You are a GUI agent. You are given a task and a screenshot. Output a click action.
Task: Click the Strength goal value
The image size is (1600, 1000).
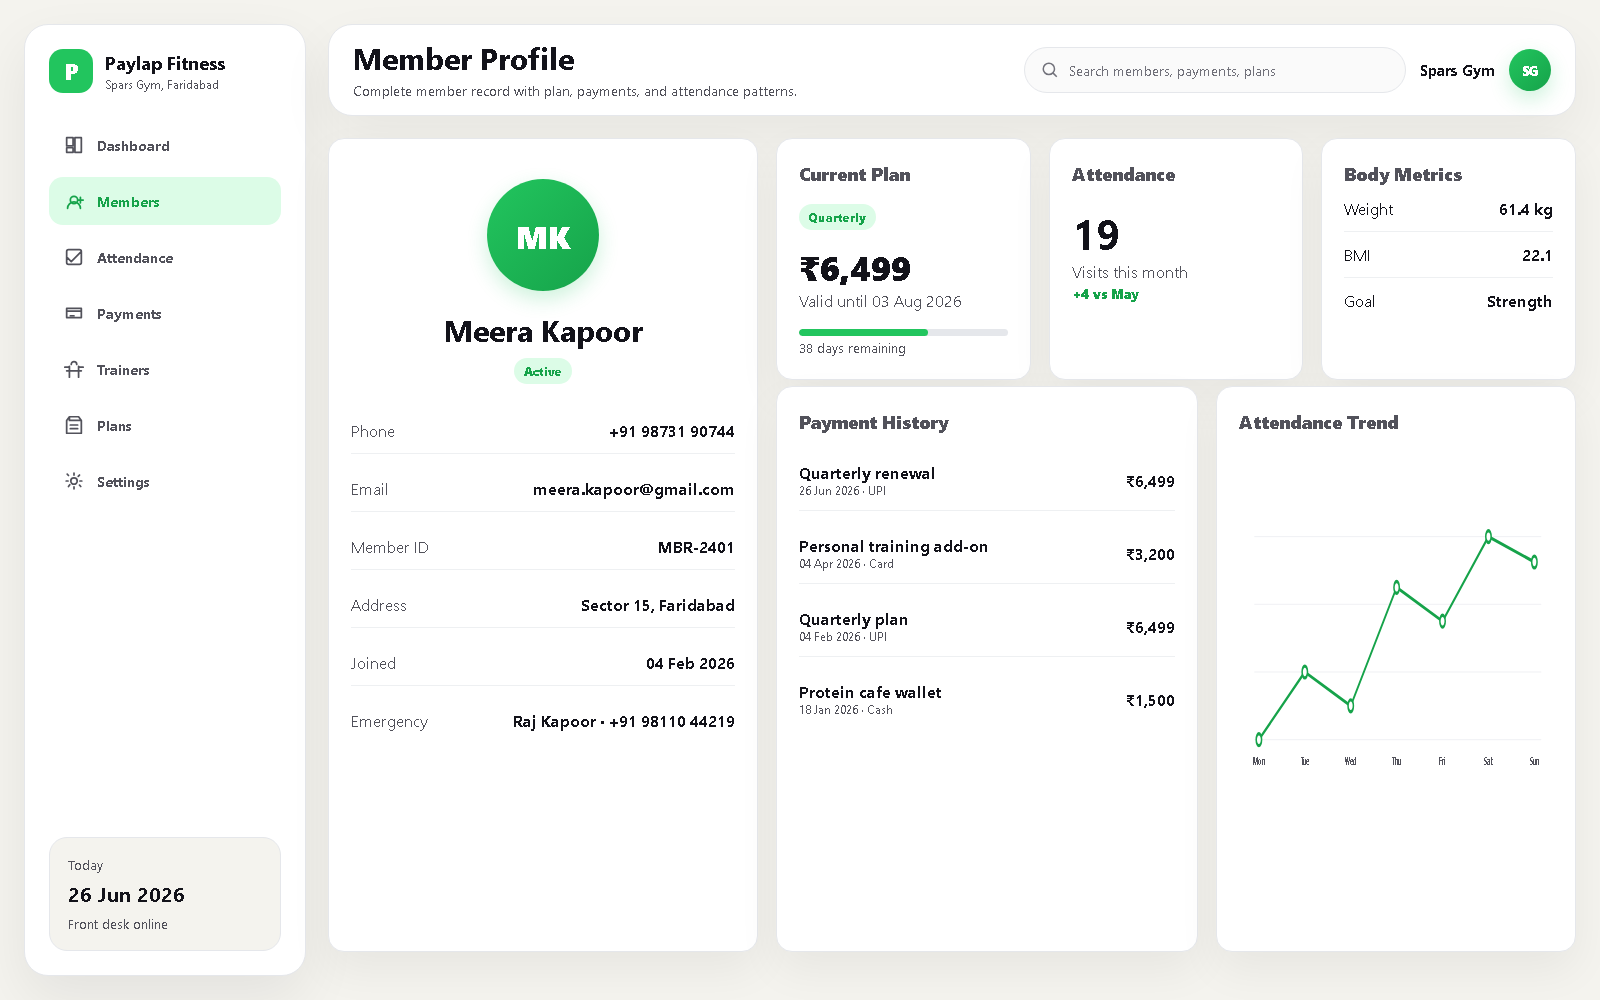pyautogui.click(x=1519, y=301)
